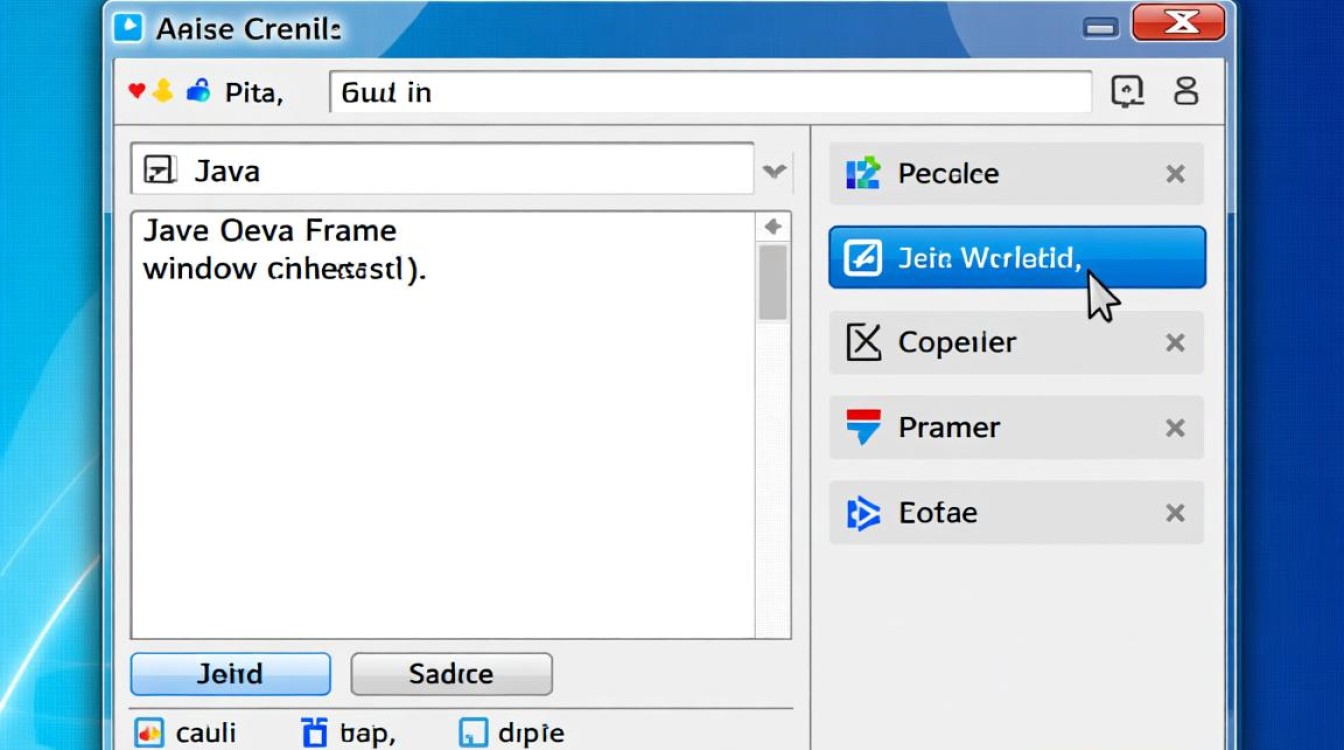
Task: Click the blue app icon in title bar
Action: click(129, 27)
